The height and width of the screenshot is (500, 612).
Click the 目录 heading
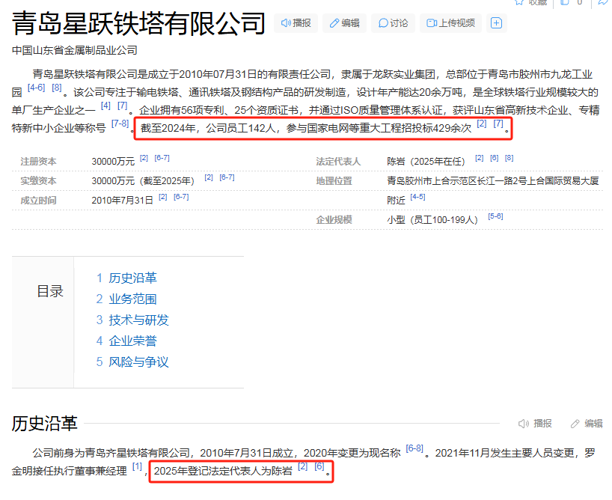coord(50,291)
